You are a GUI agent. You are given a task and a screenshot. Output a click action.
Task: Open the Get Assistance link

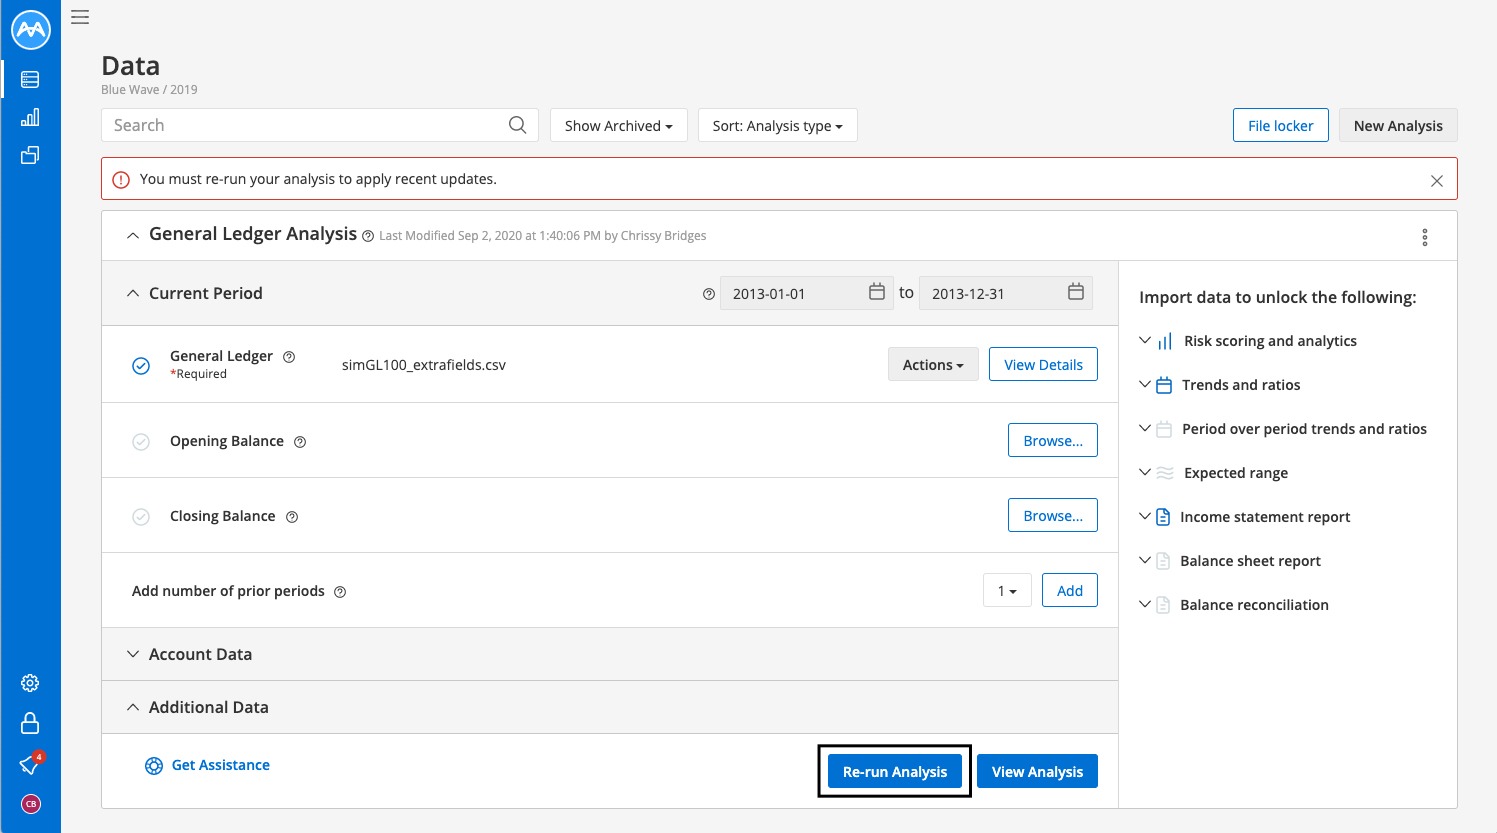pyautogui.click(x=220, y=765)
